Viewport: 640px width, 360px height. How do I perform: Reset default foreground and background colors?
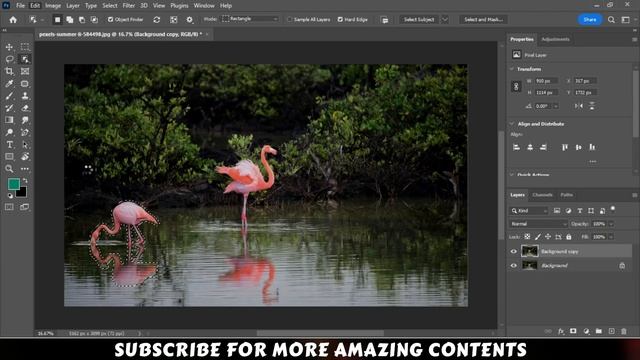click(x=10, y=196)
